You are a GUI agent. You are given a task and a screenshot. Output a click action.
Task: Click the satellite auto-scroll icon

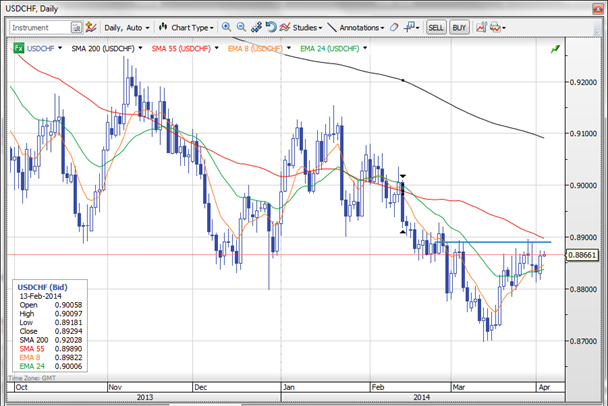(x=256, y=27)
